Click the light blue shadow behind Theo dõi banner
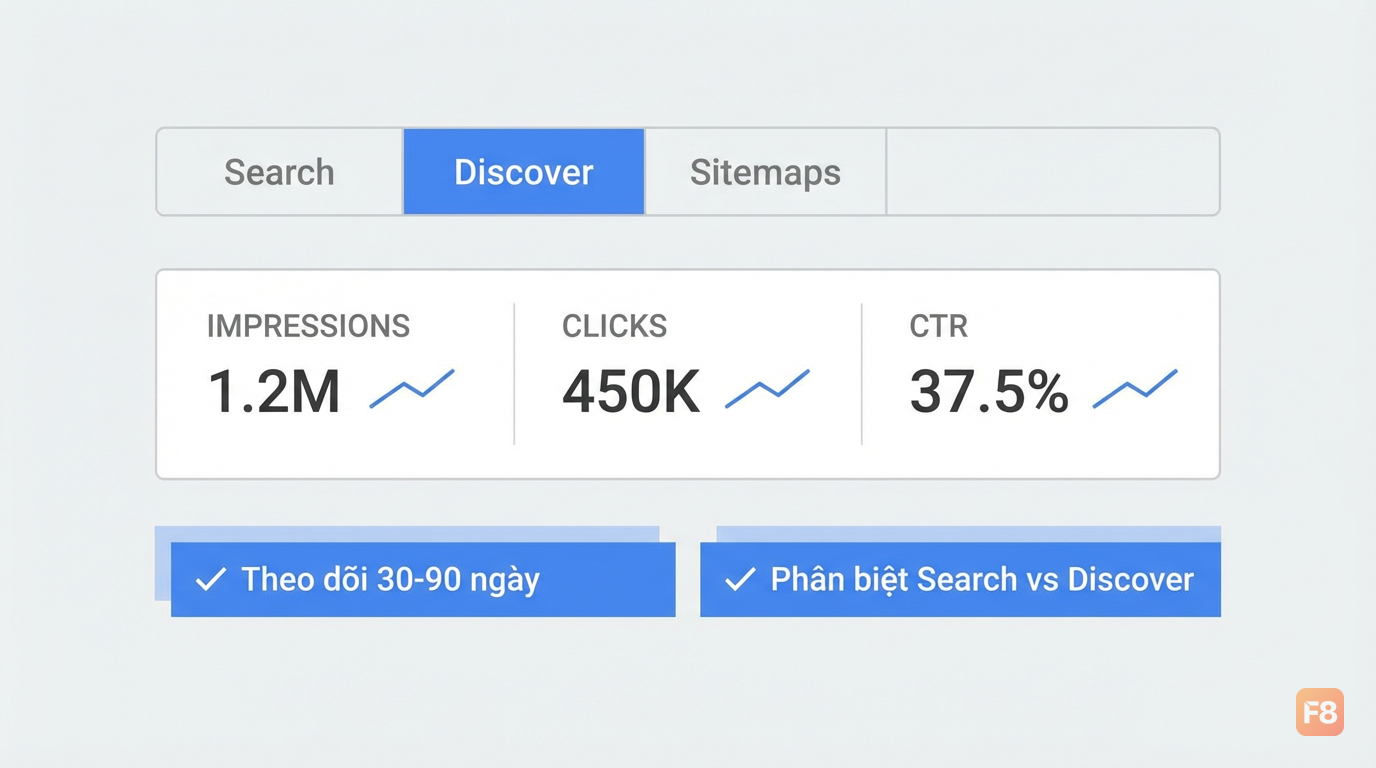This screenshot has height=768, width=1376. pyautogui.click(x=163, y=563)
